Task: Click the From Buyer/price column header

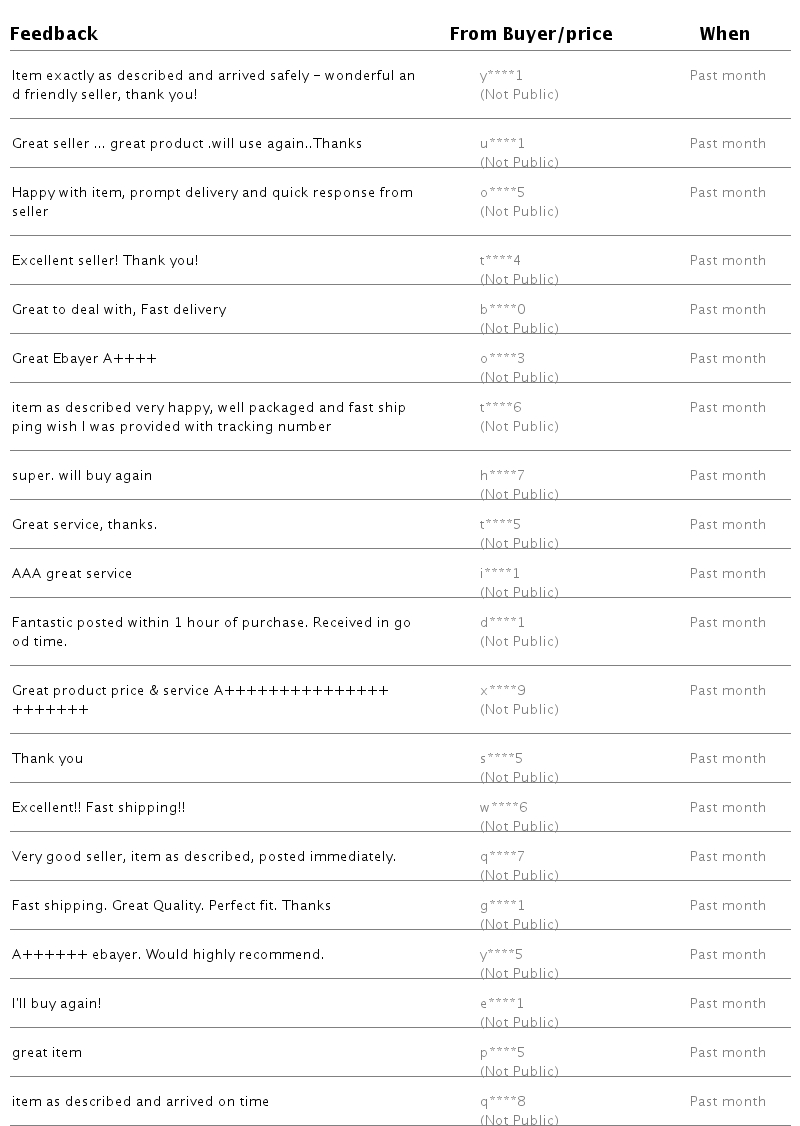Action: coord(530,34)
